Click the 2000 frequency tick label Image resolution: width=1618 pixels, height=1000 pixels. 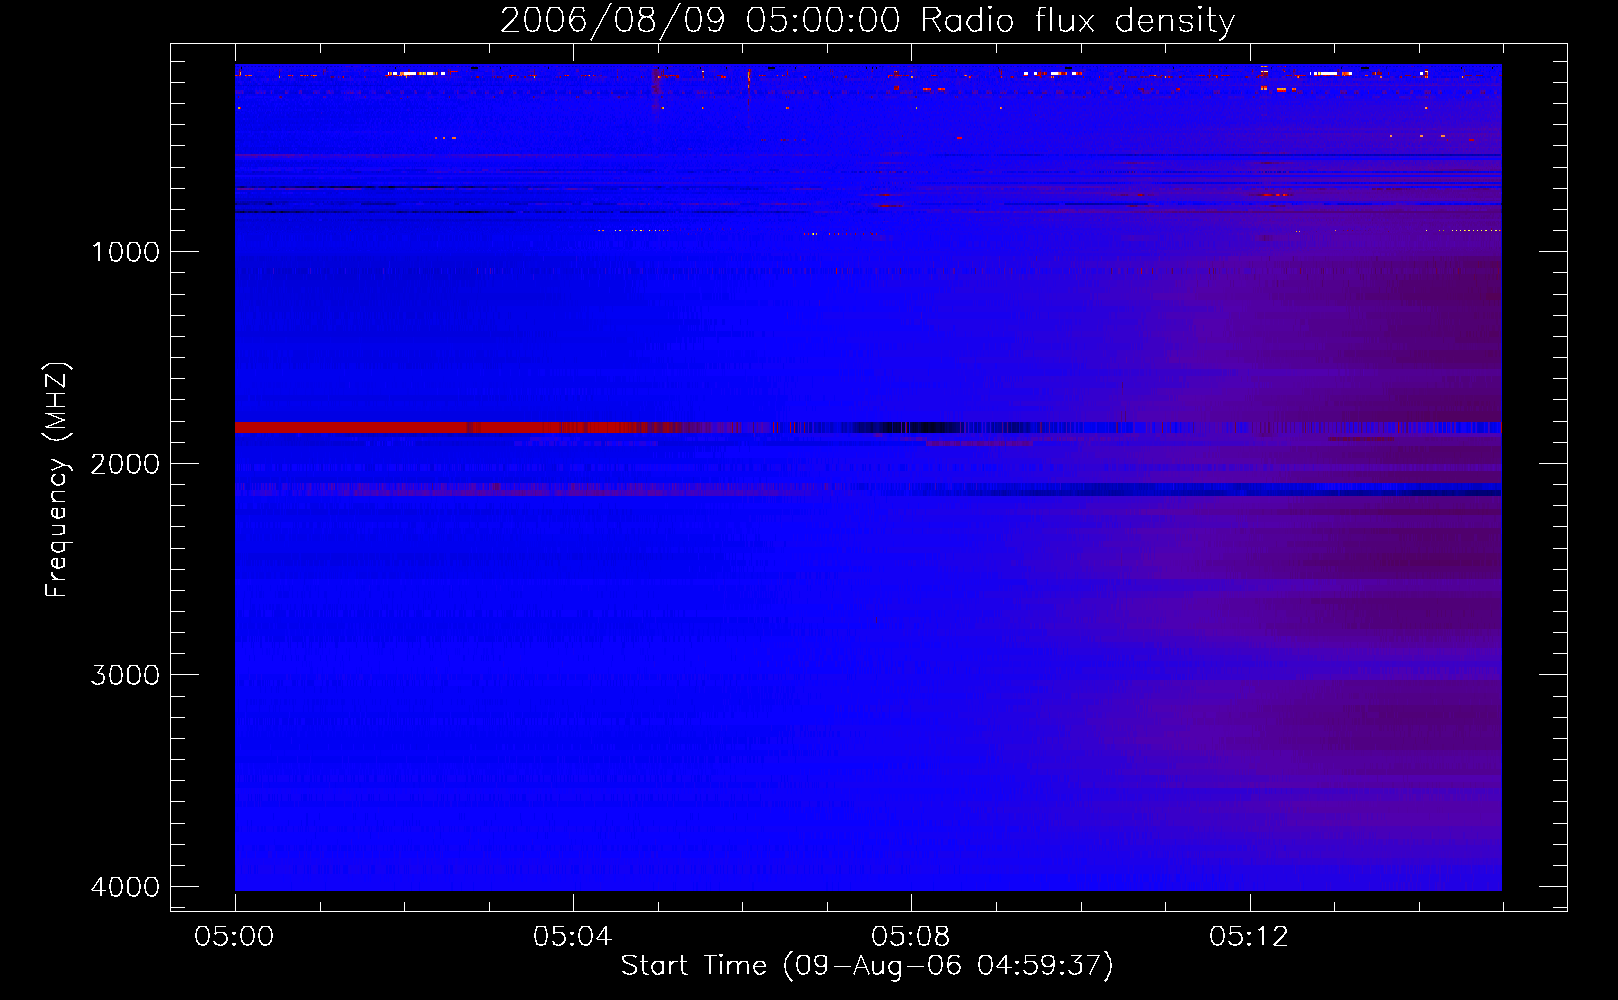point(126,464)
